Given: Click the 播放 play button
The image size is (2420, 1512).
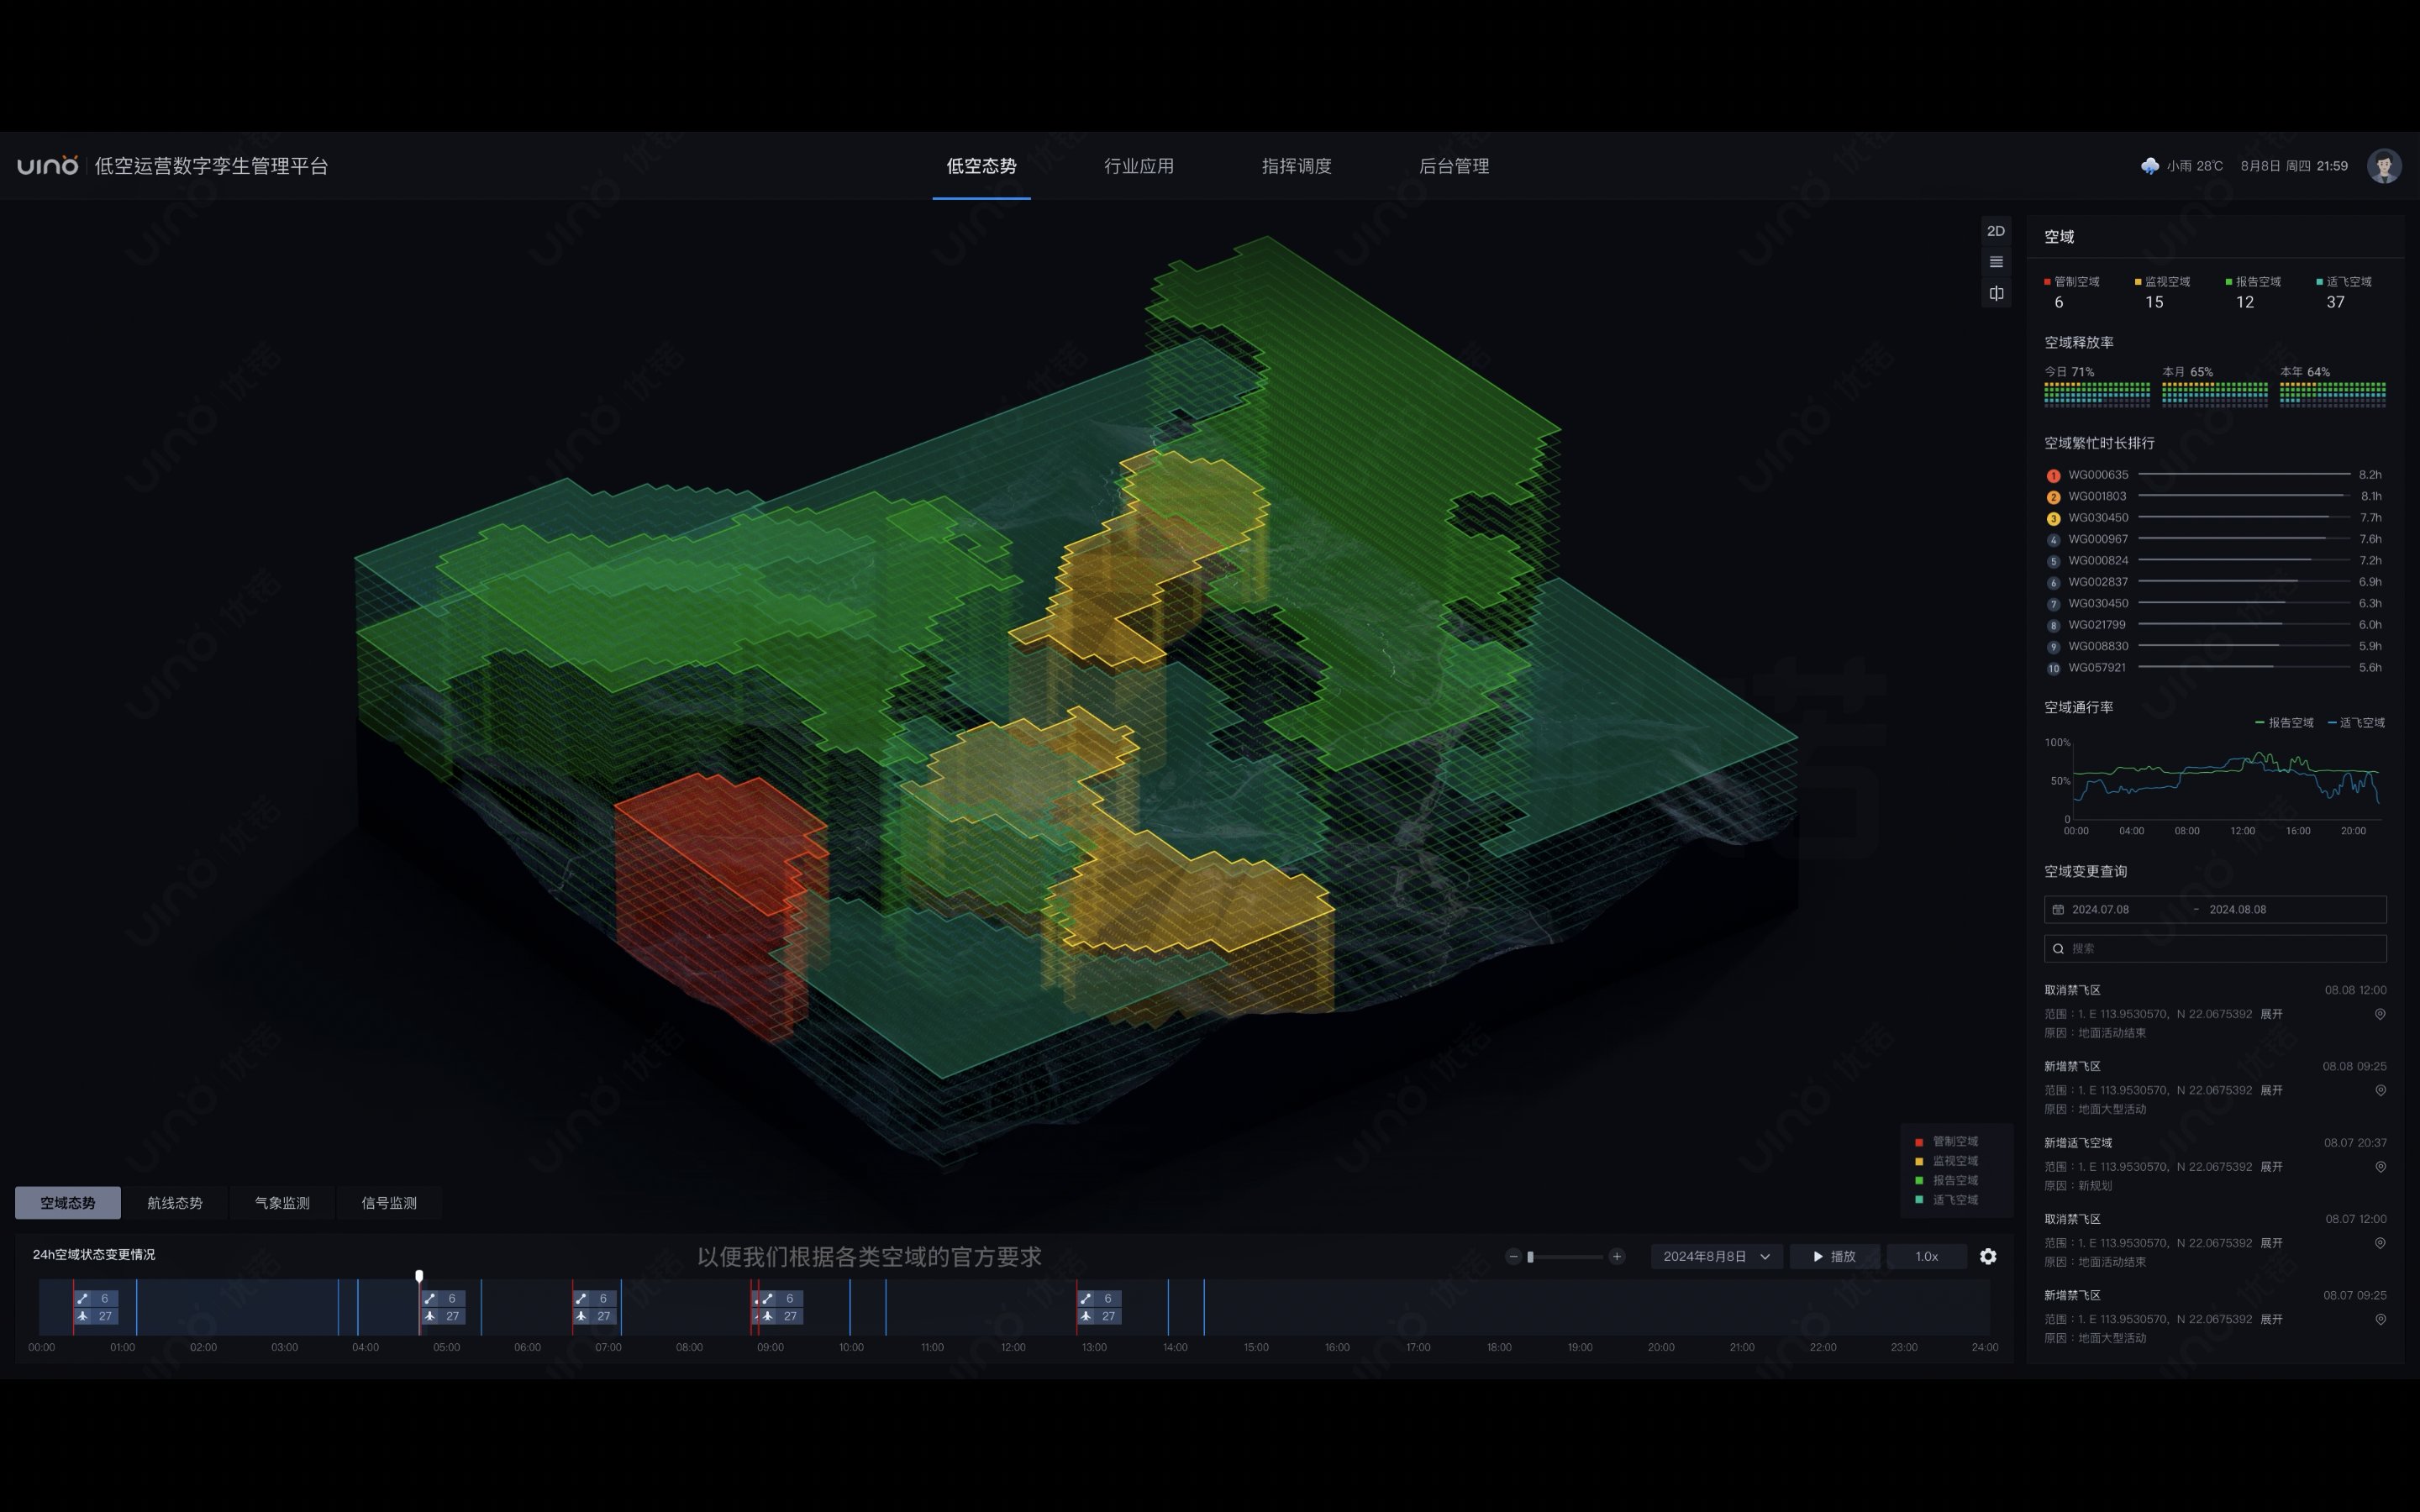Looking at the screenshot, I should click(x=1835, y=1256).
